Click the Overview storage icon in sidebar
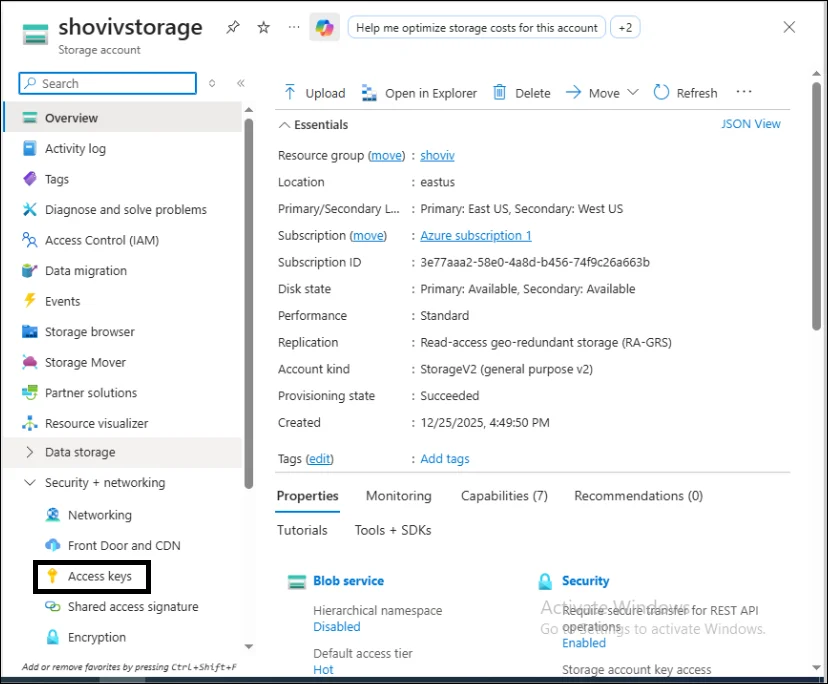Image resolution: width=828 pixels, height=684 pixels. (x=30, y=118)
